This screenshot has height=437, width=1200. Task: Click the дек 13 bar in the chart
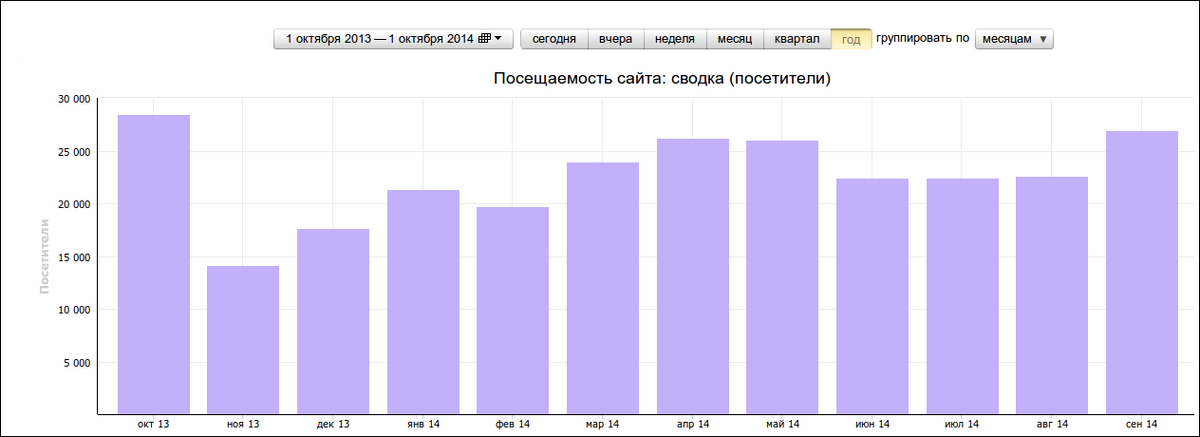click(333, 321)
